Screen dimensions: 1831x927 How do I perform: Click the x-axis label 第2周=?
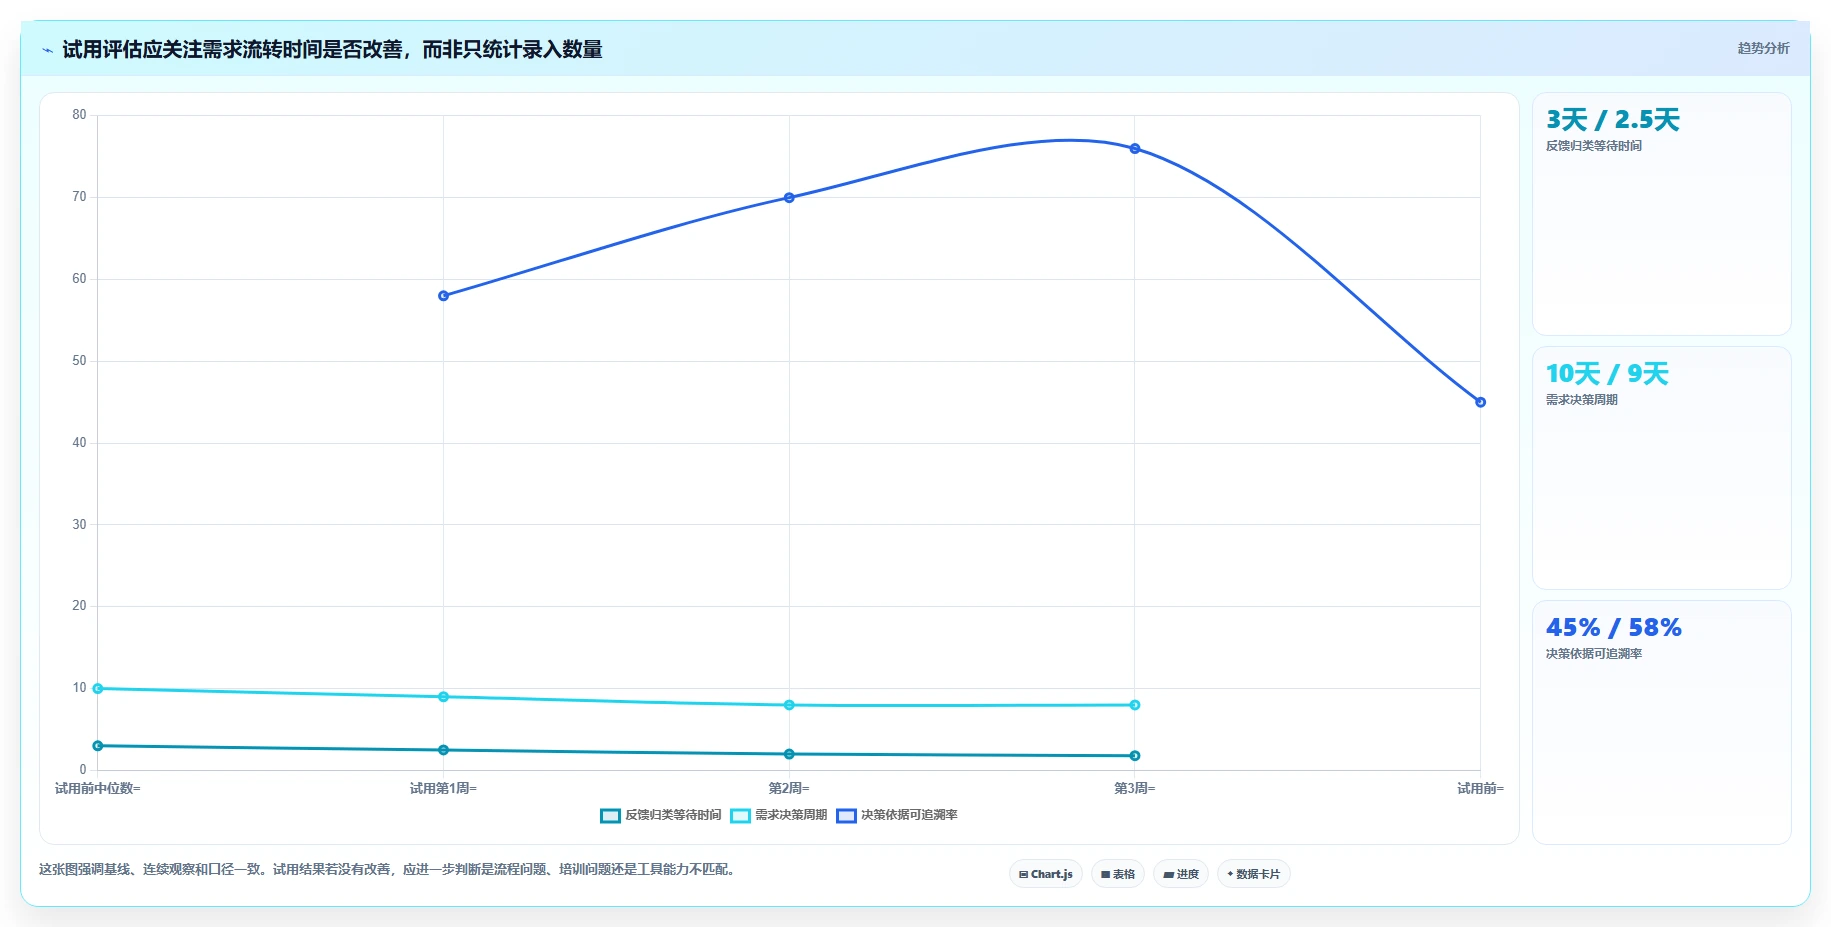[789, 789]
